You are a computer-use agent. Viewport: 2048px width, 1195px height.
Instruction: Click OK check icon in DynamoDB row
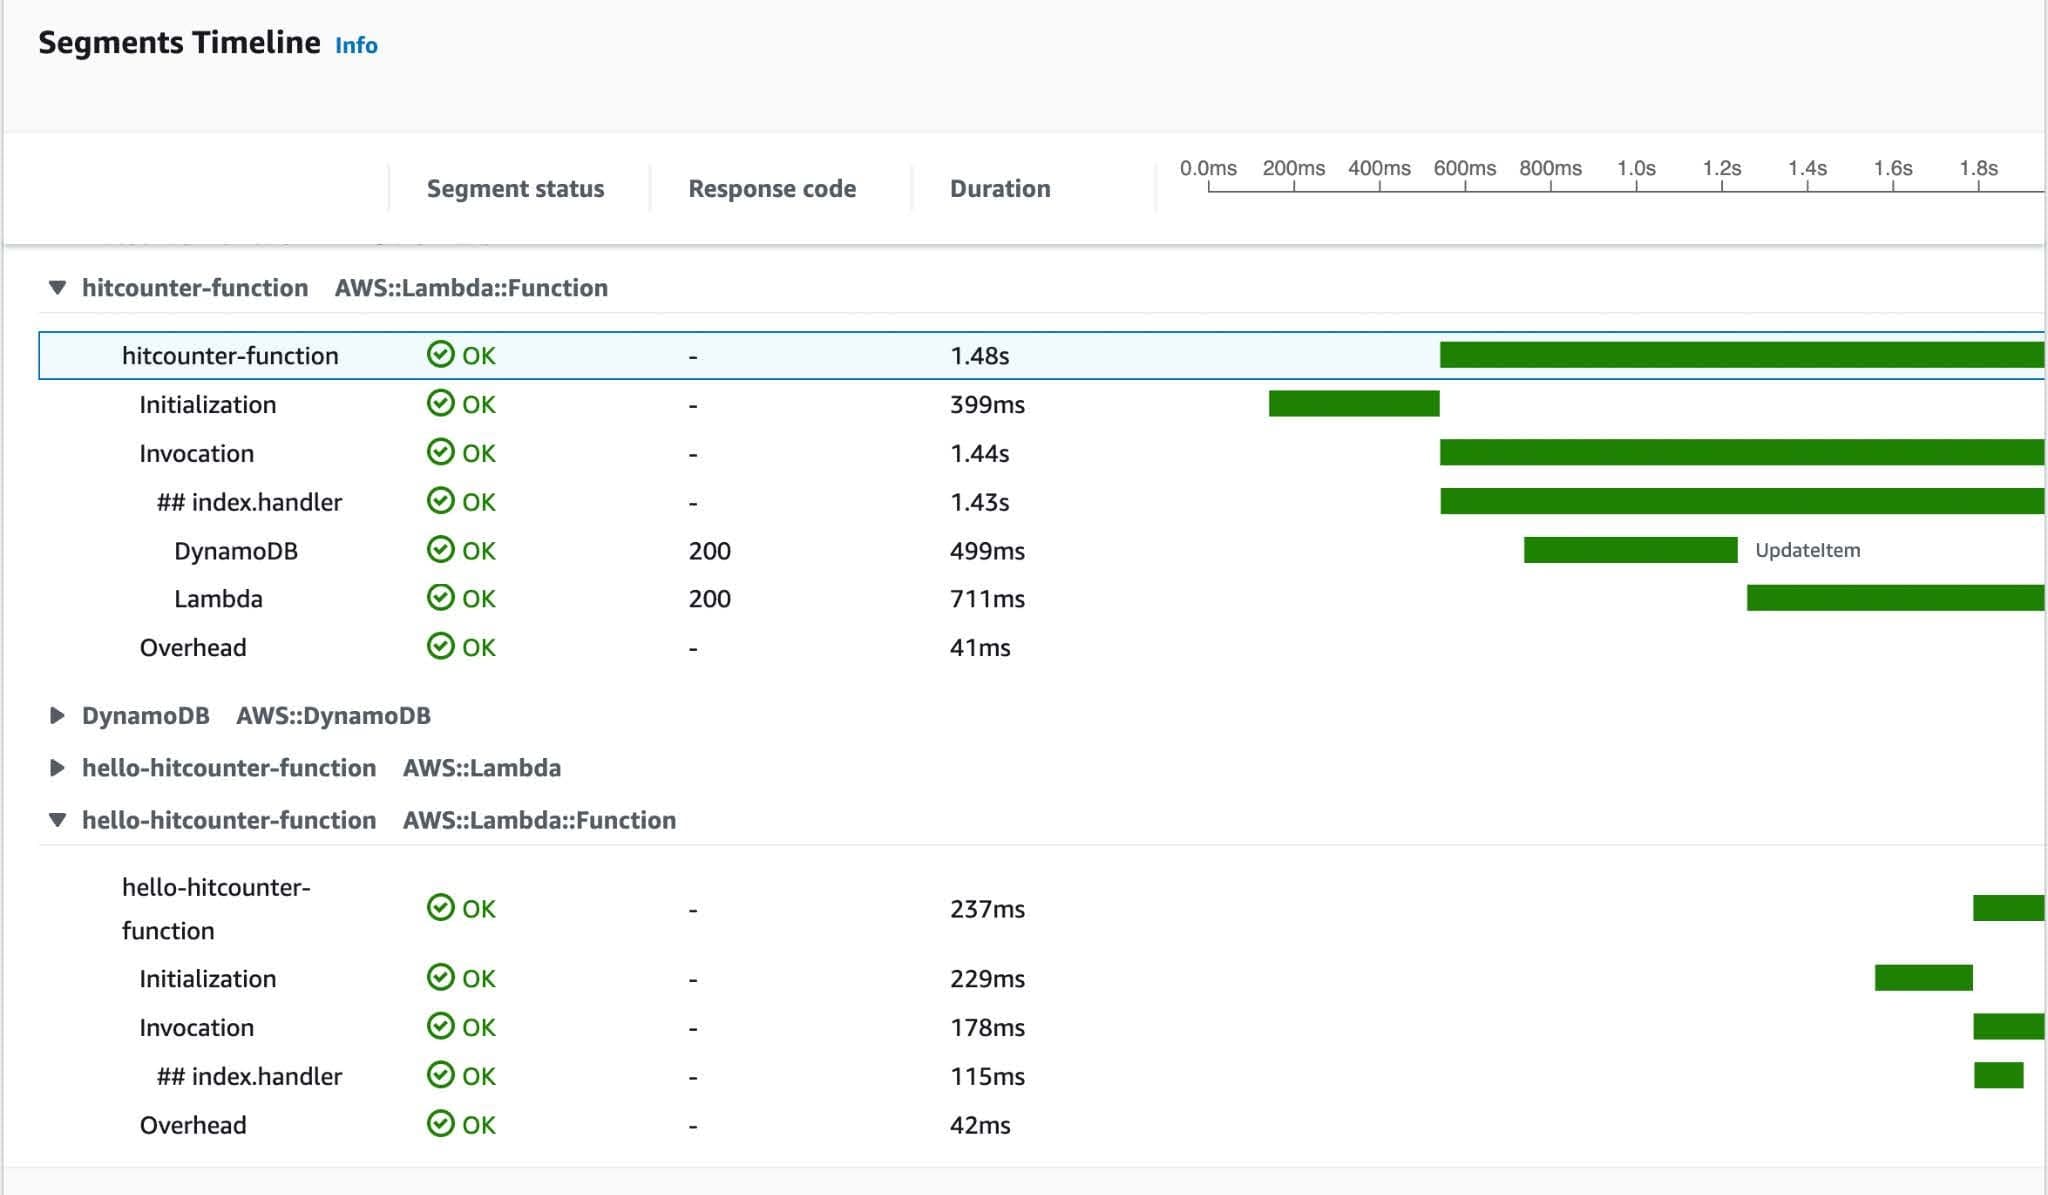pyautogui.click(x=440, y=550)
